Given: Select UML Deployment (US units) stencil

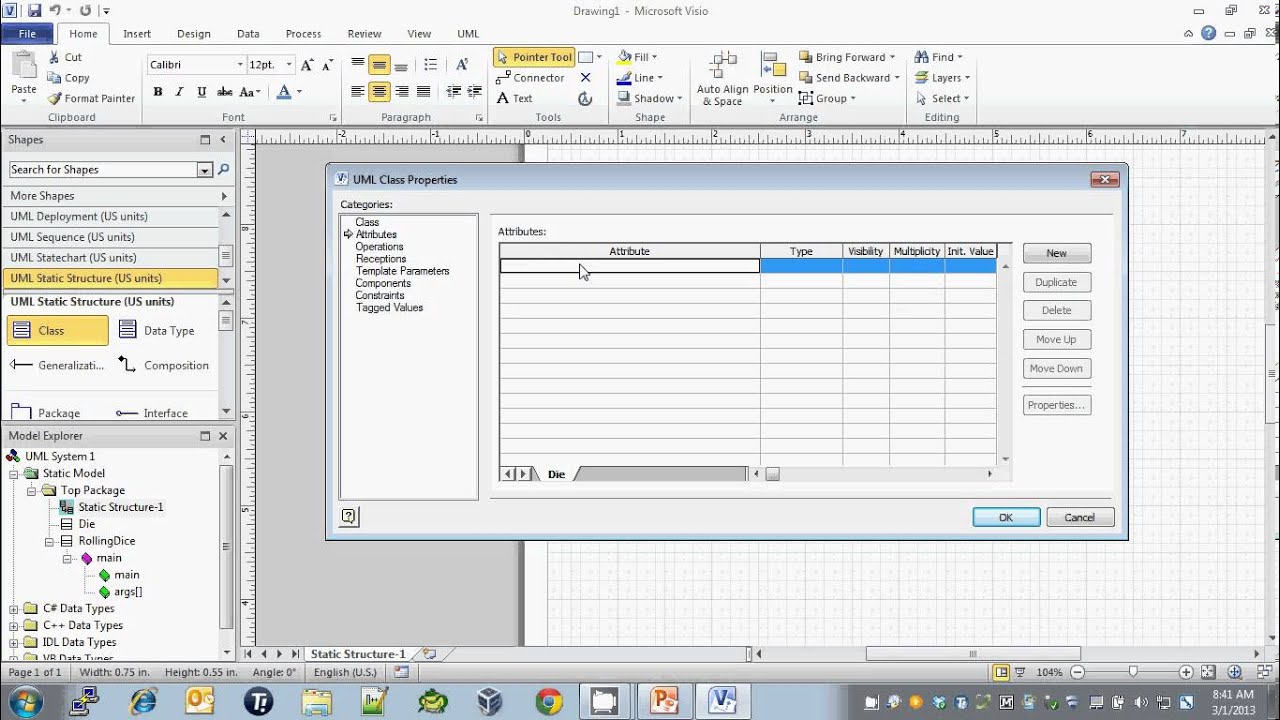Looking at the screenshot, I should [110, 216].
